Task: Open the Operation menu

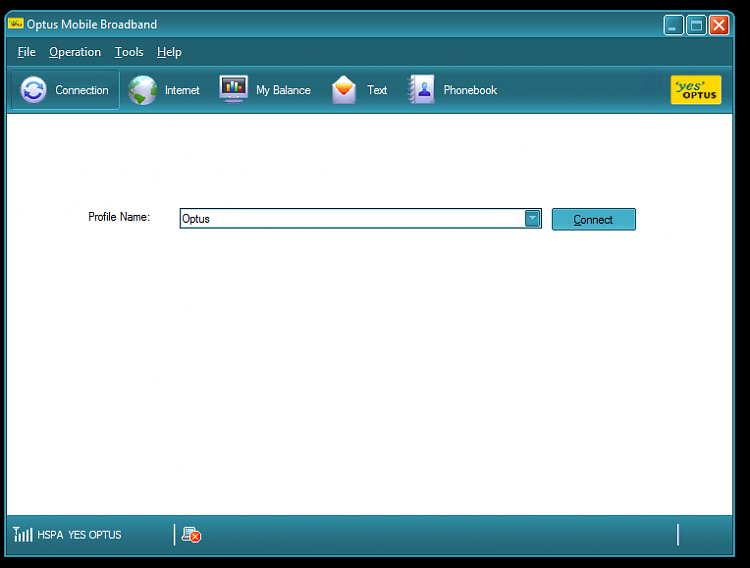Action: click(x=75, y=52)
